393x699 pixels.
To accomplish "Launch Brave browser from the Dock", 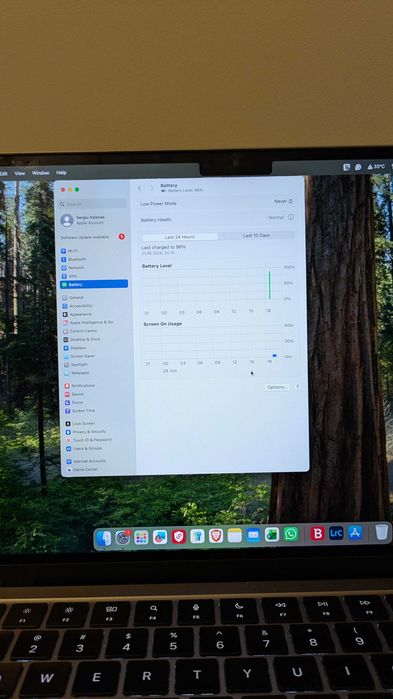I will (216, 535).
